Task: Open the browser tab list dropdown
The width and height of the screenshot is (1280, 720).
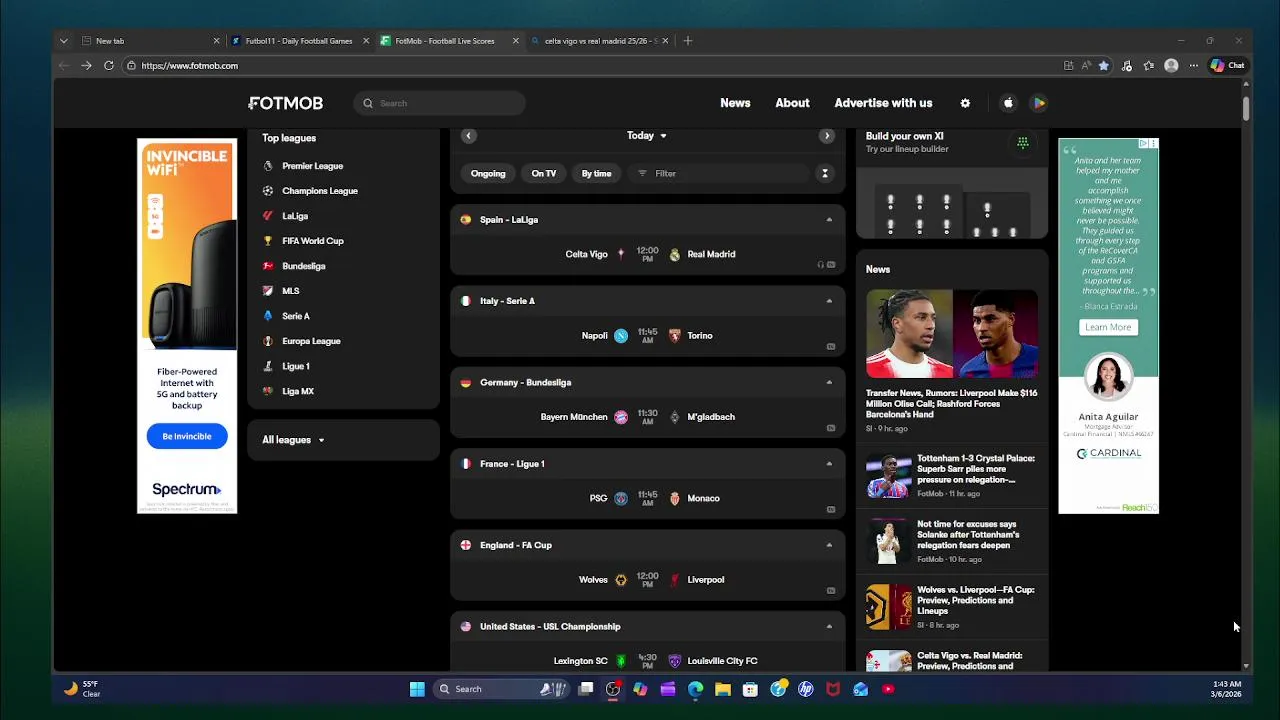Action: pyautogui.click(x=64, y=41)
